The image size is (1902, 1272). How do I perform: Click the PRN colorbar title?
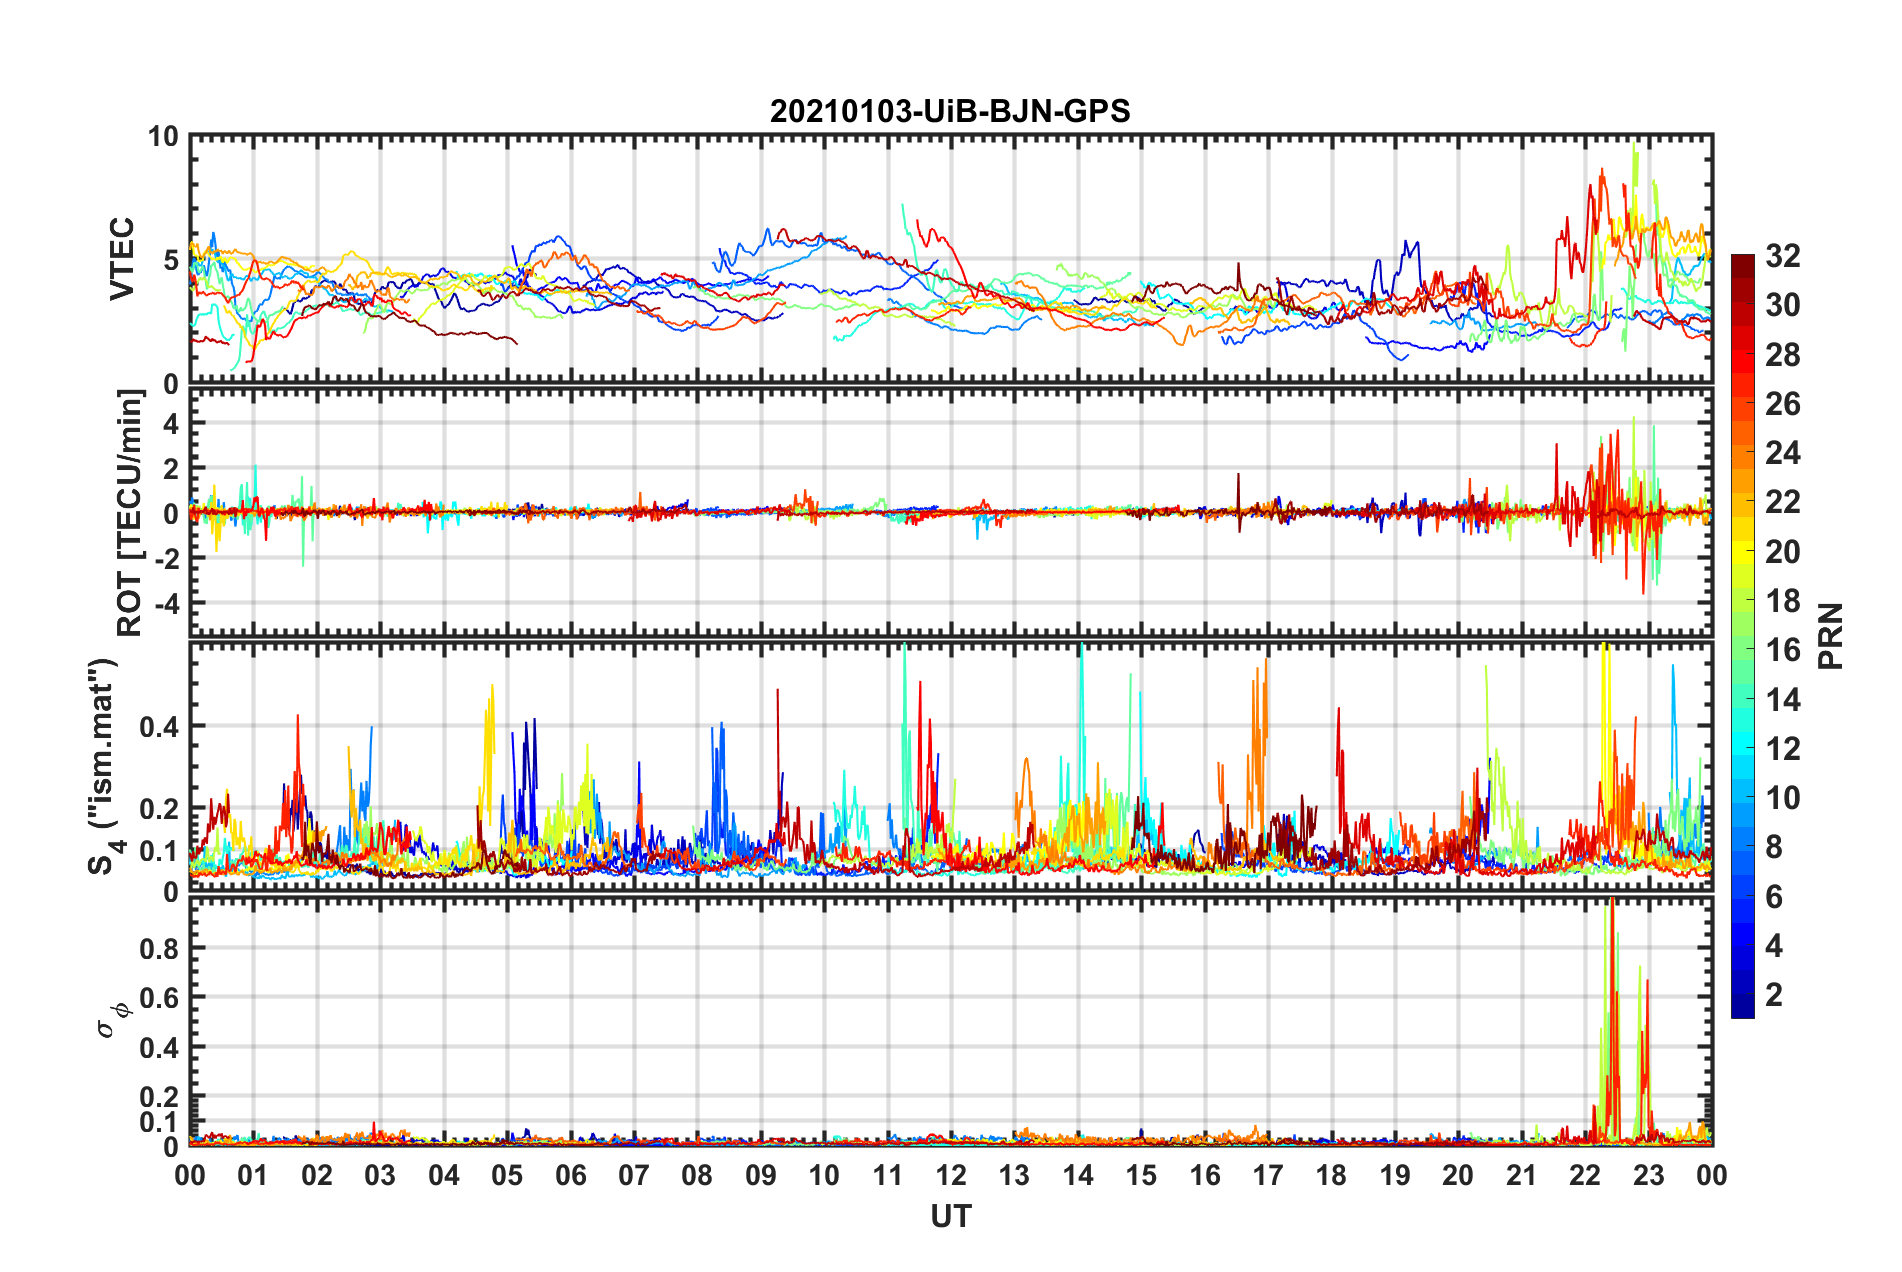click(x=1831, y=636)
